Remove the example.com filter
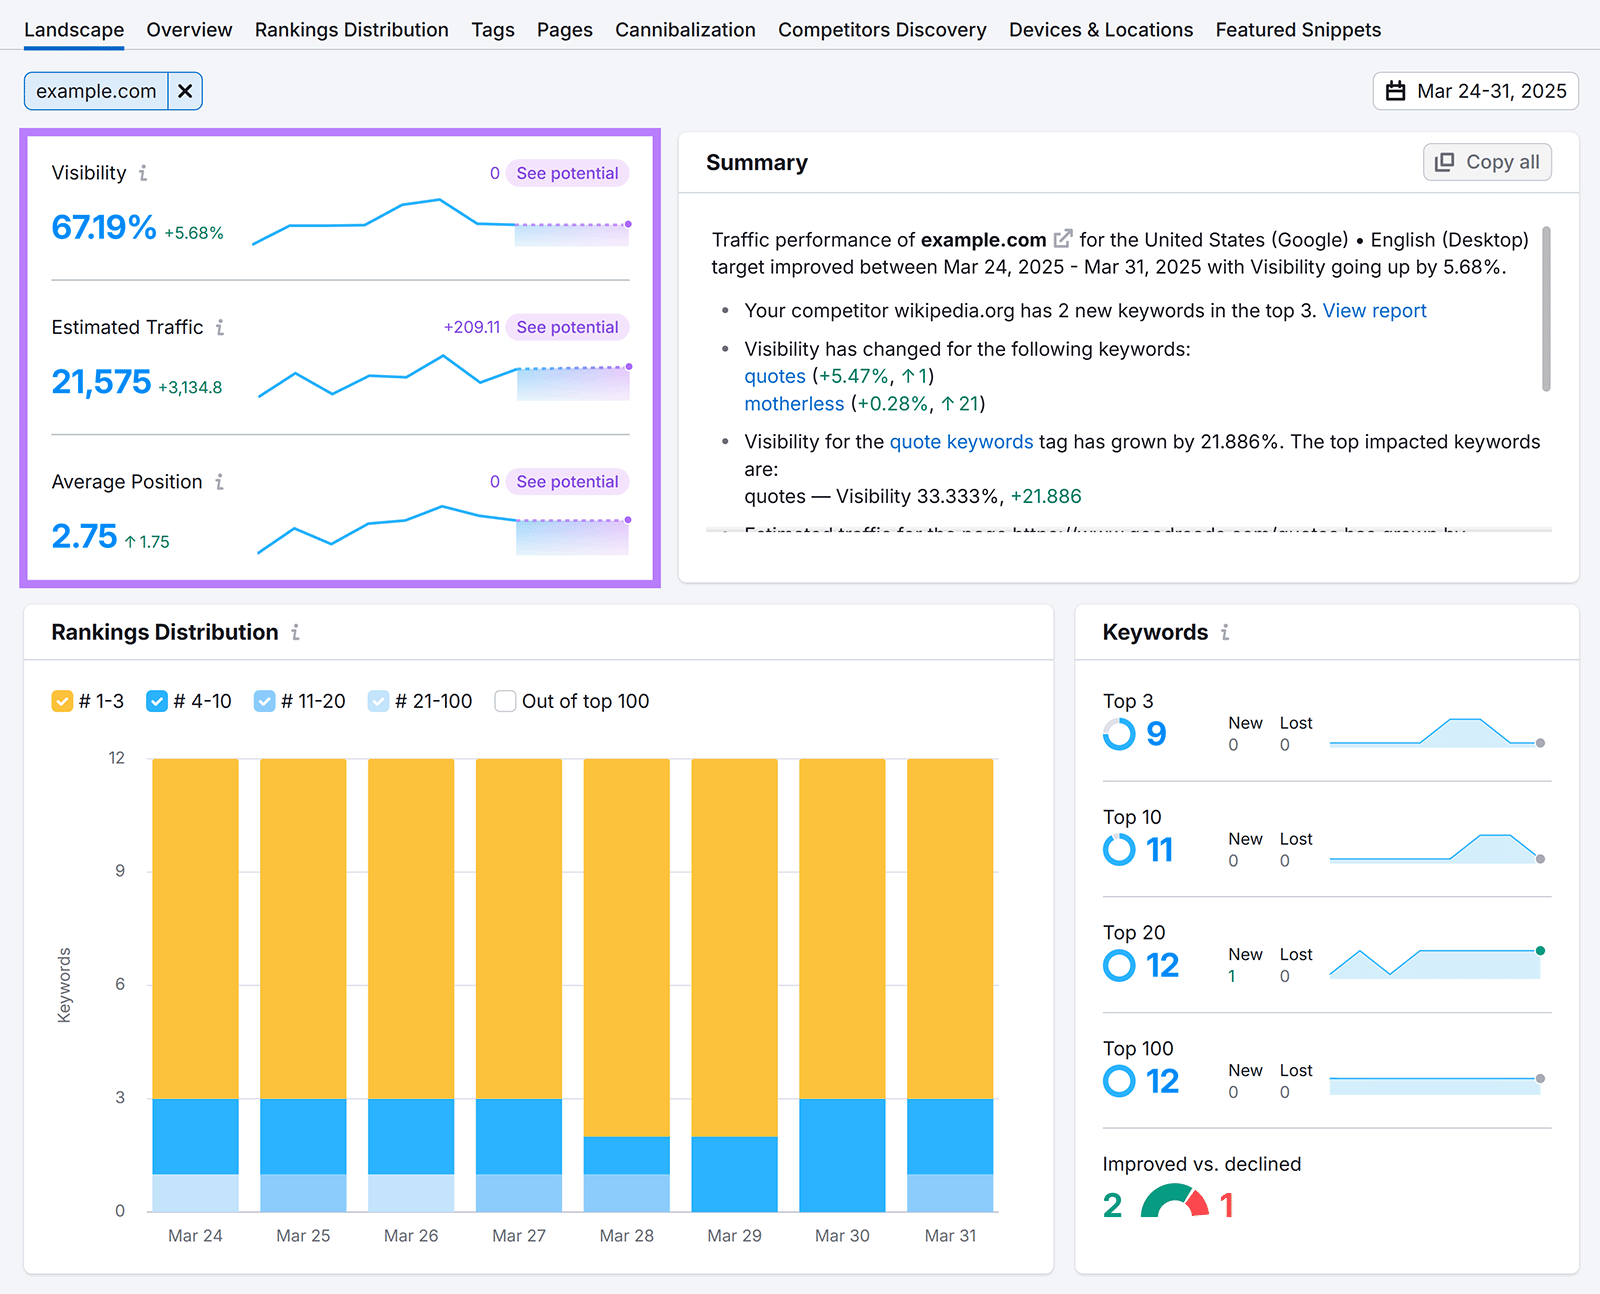The width and height of the screenshot is (1600, 1294). [185, 90]
